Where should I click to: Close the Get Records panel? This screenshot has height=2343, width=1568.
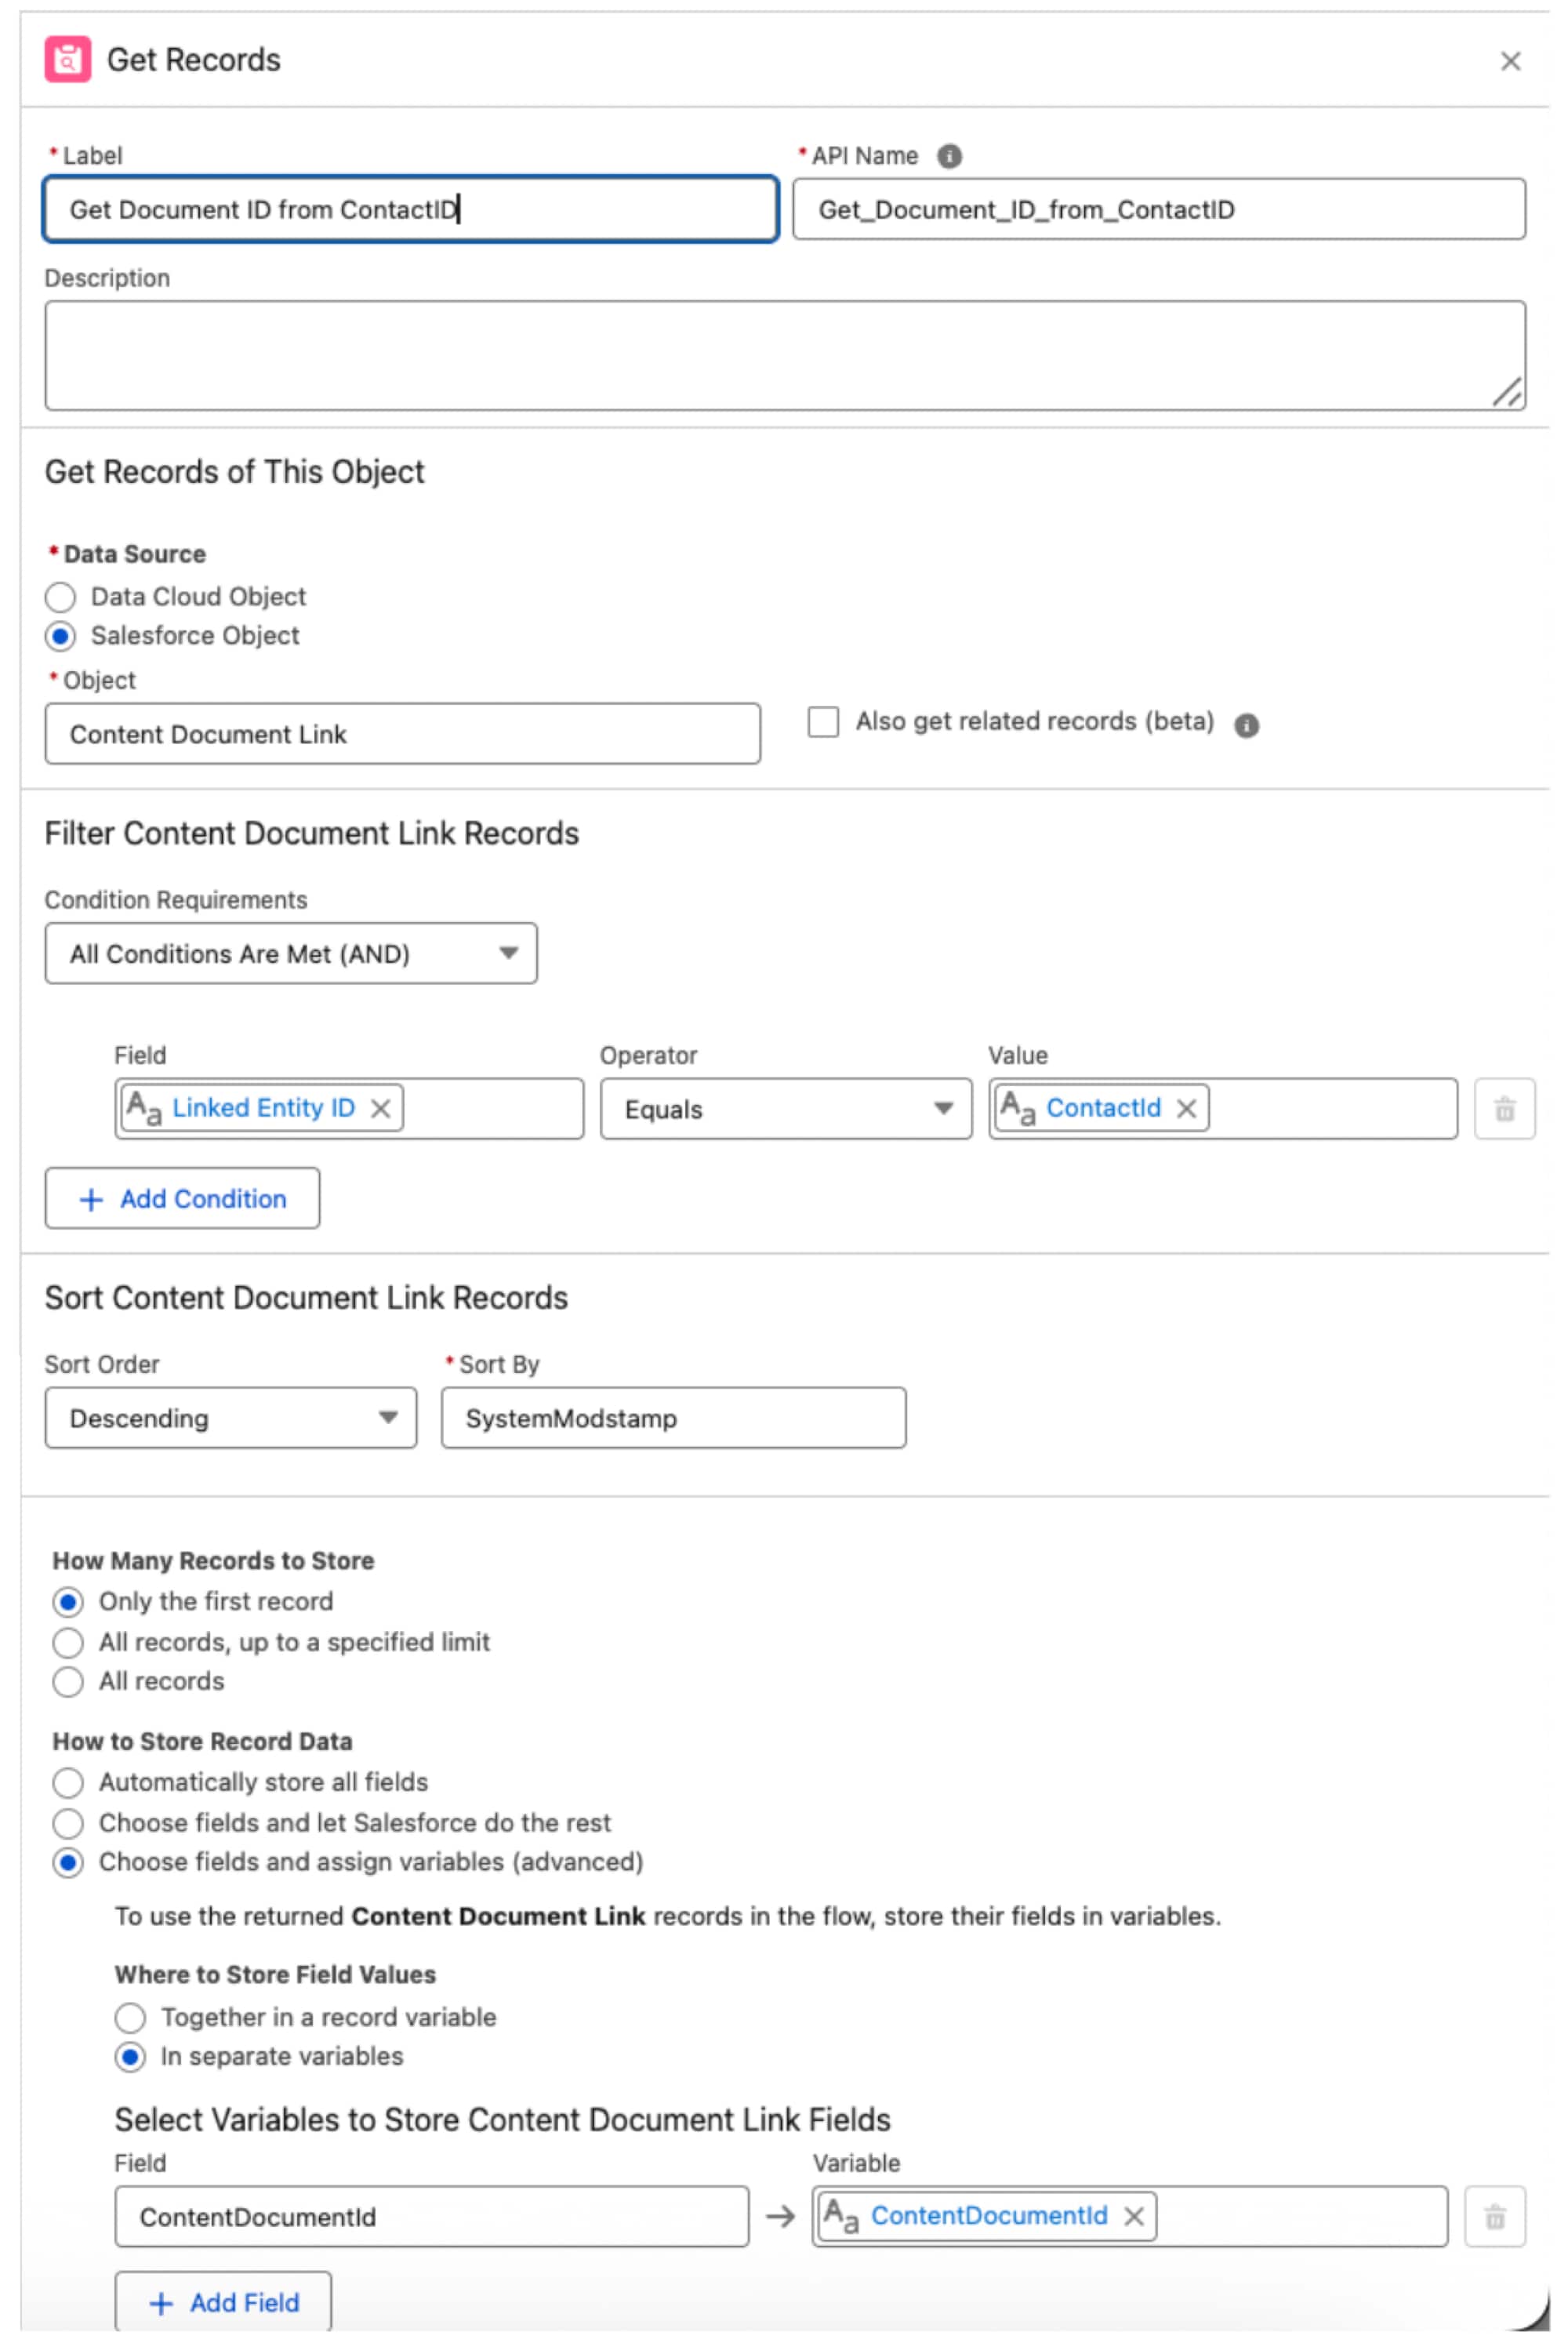[1509, 61]
